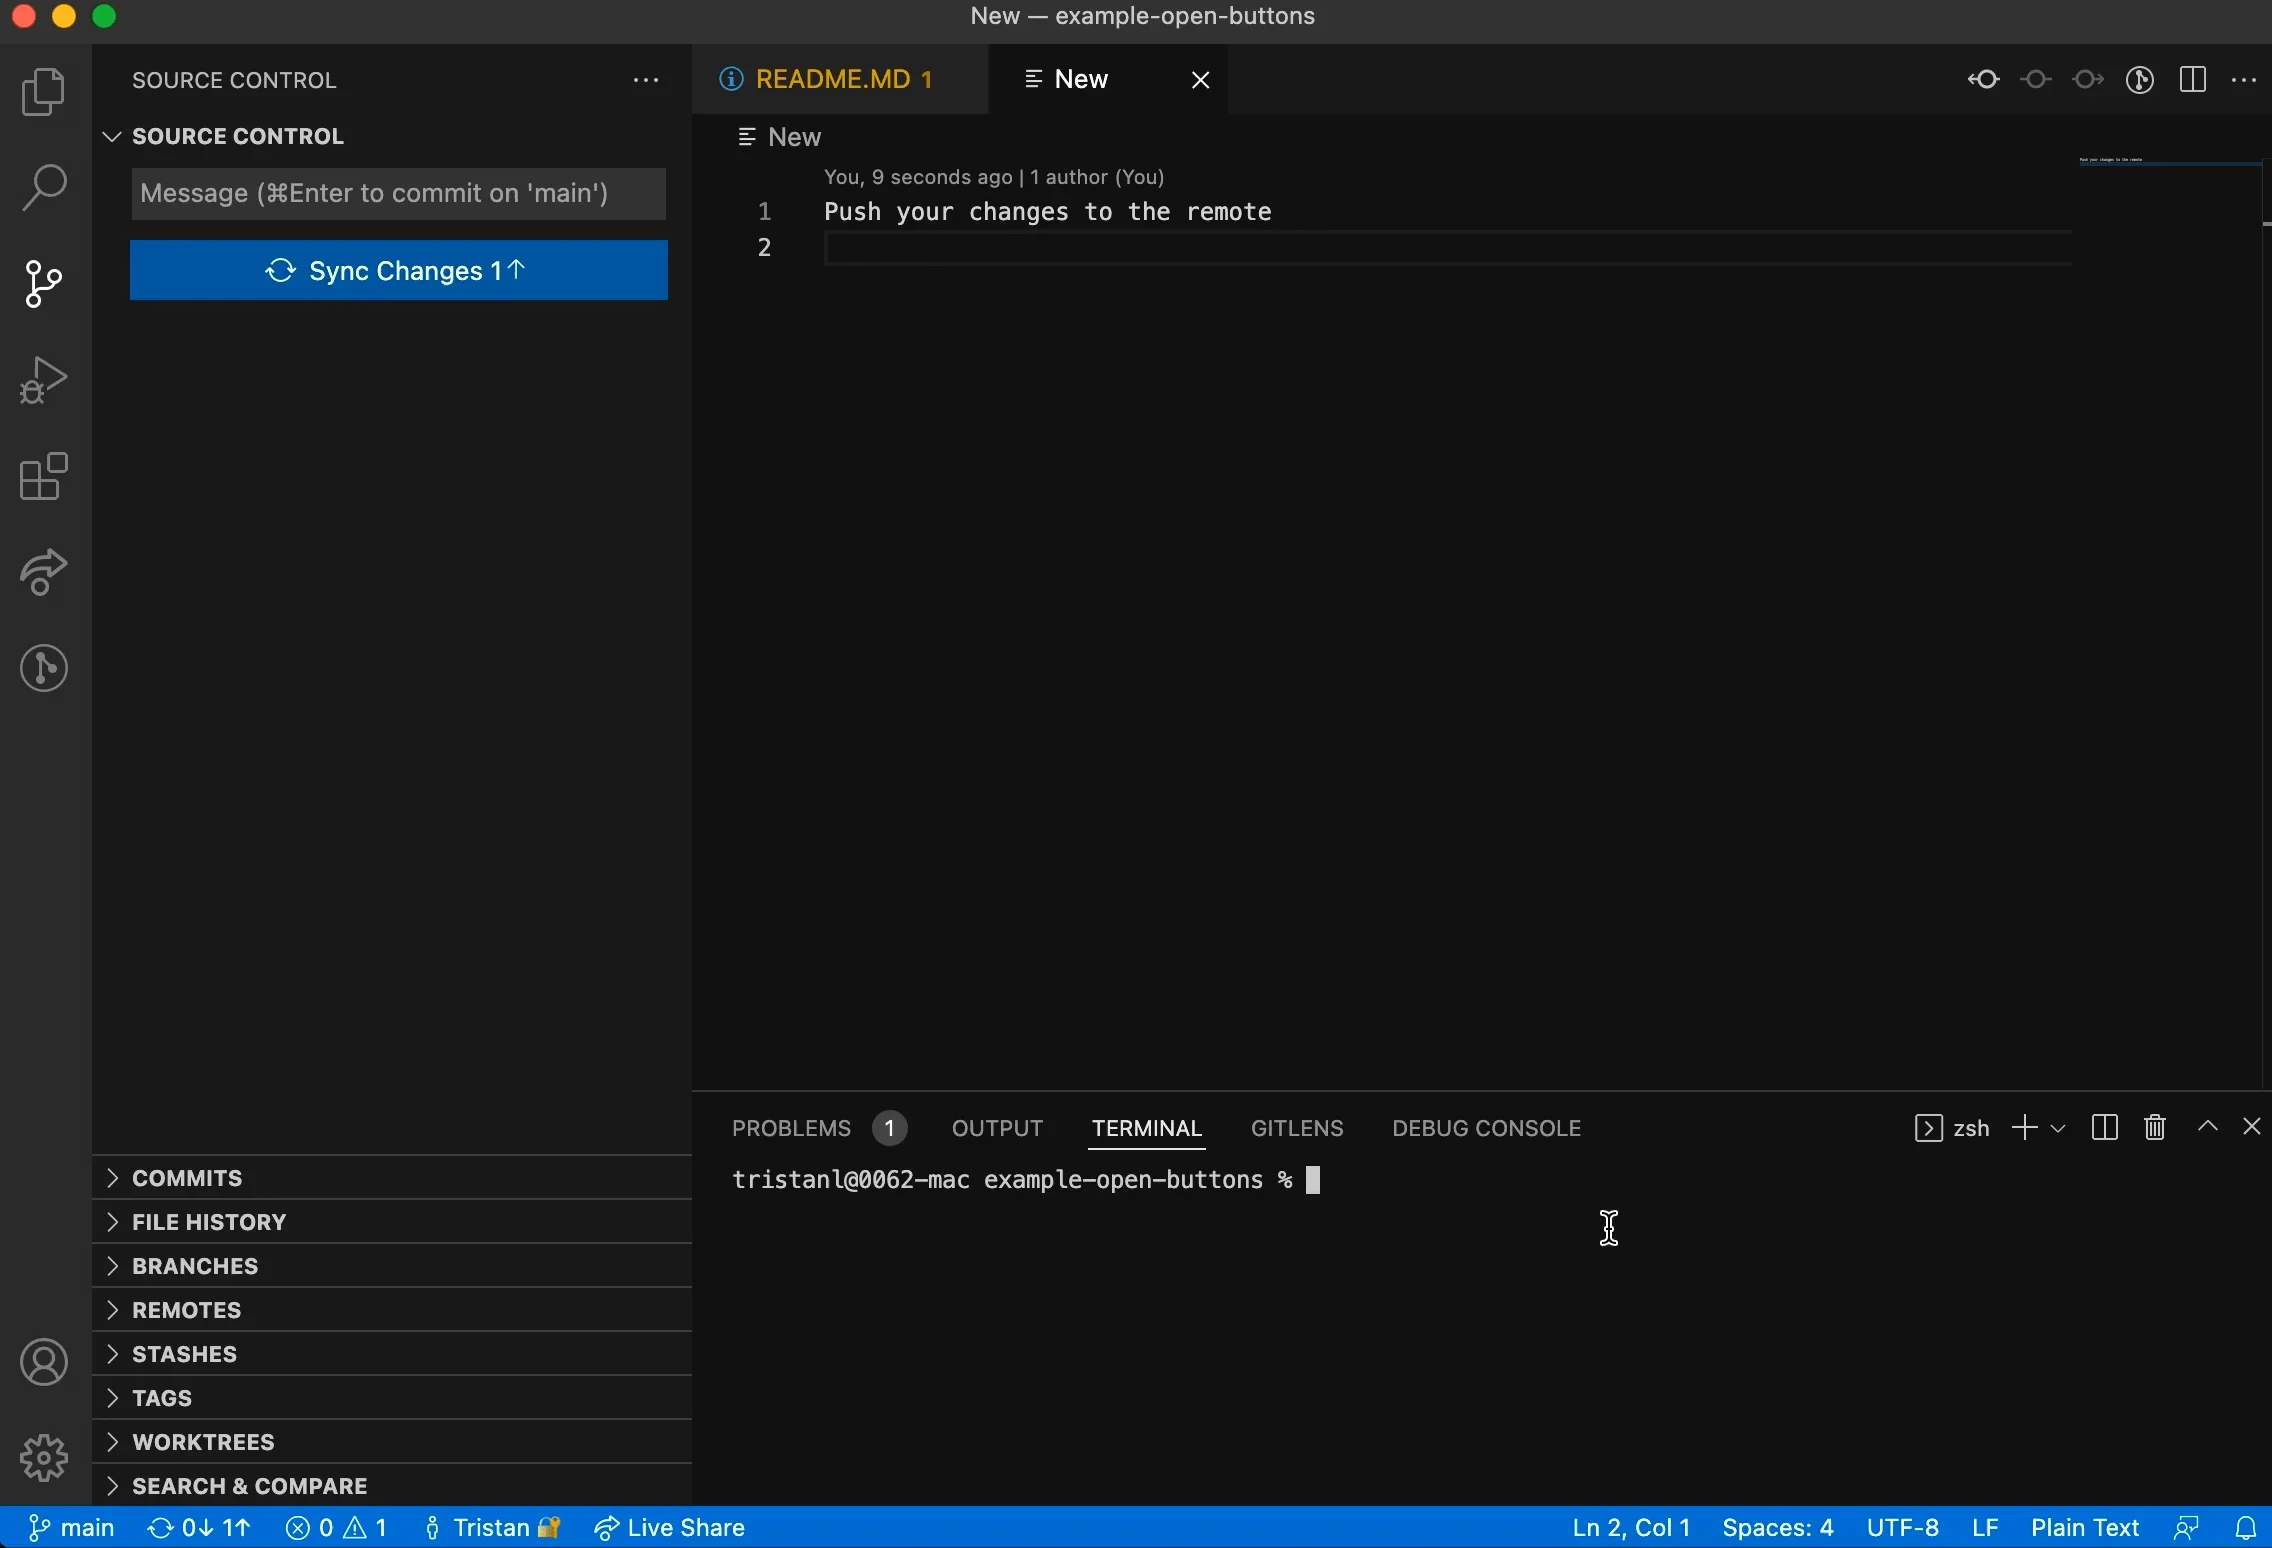
Task: Open the GitLens icon in activity bar
Action: (44, 668)
